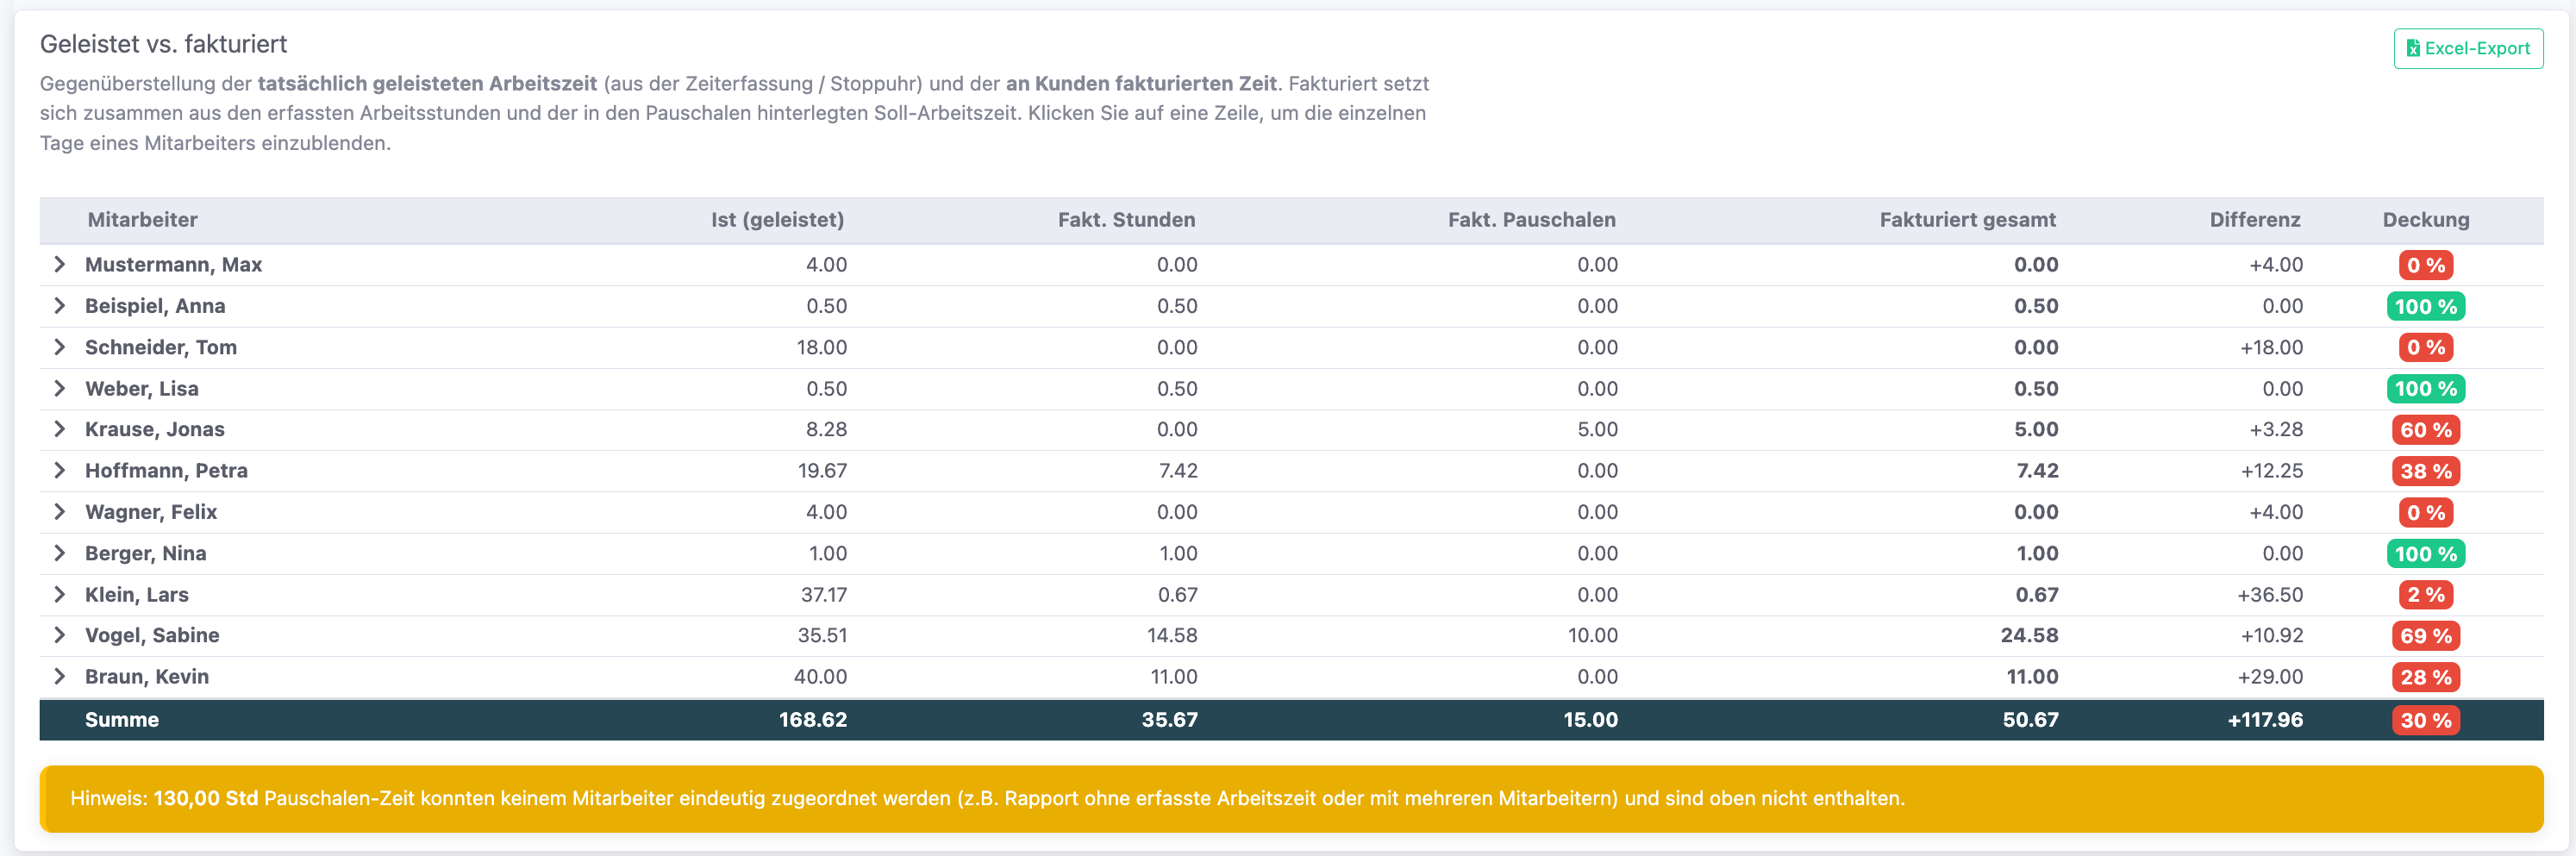Viewport: 2576px width, 856px height.
Task: Click the total Ist value 168.62
Action: [x=812, y=720]
